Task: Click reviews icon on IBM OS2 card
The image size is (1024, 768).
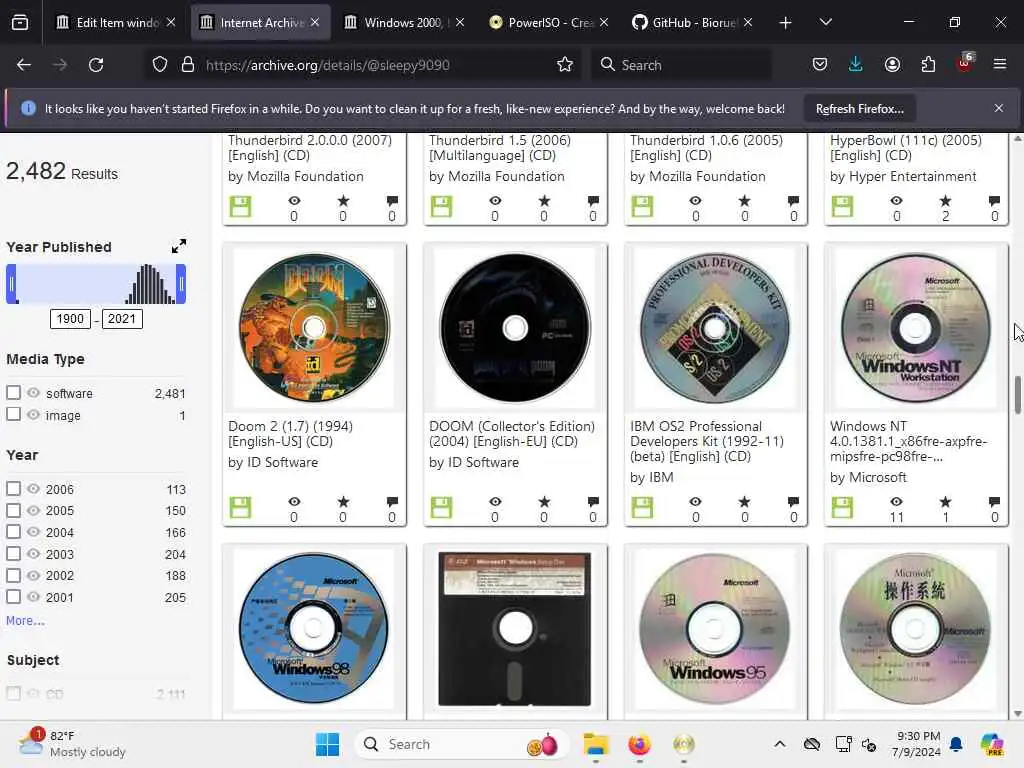Action: click(x=793, y=502)
